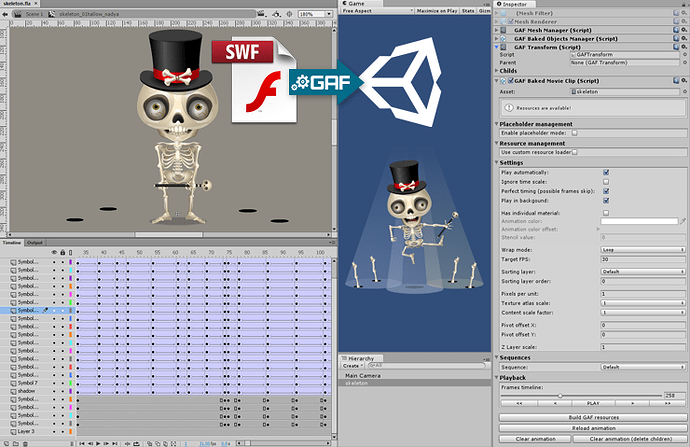Go to the first frame in Flash timeline
This screenshot has width=690, height=447.
coord(82,443)
